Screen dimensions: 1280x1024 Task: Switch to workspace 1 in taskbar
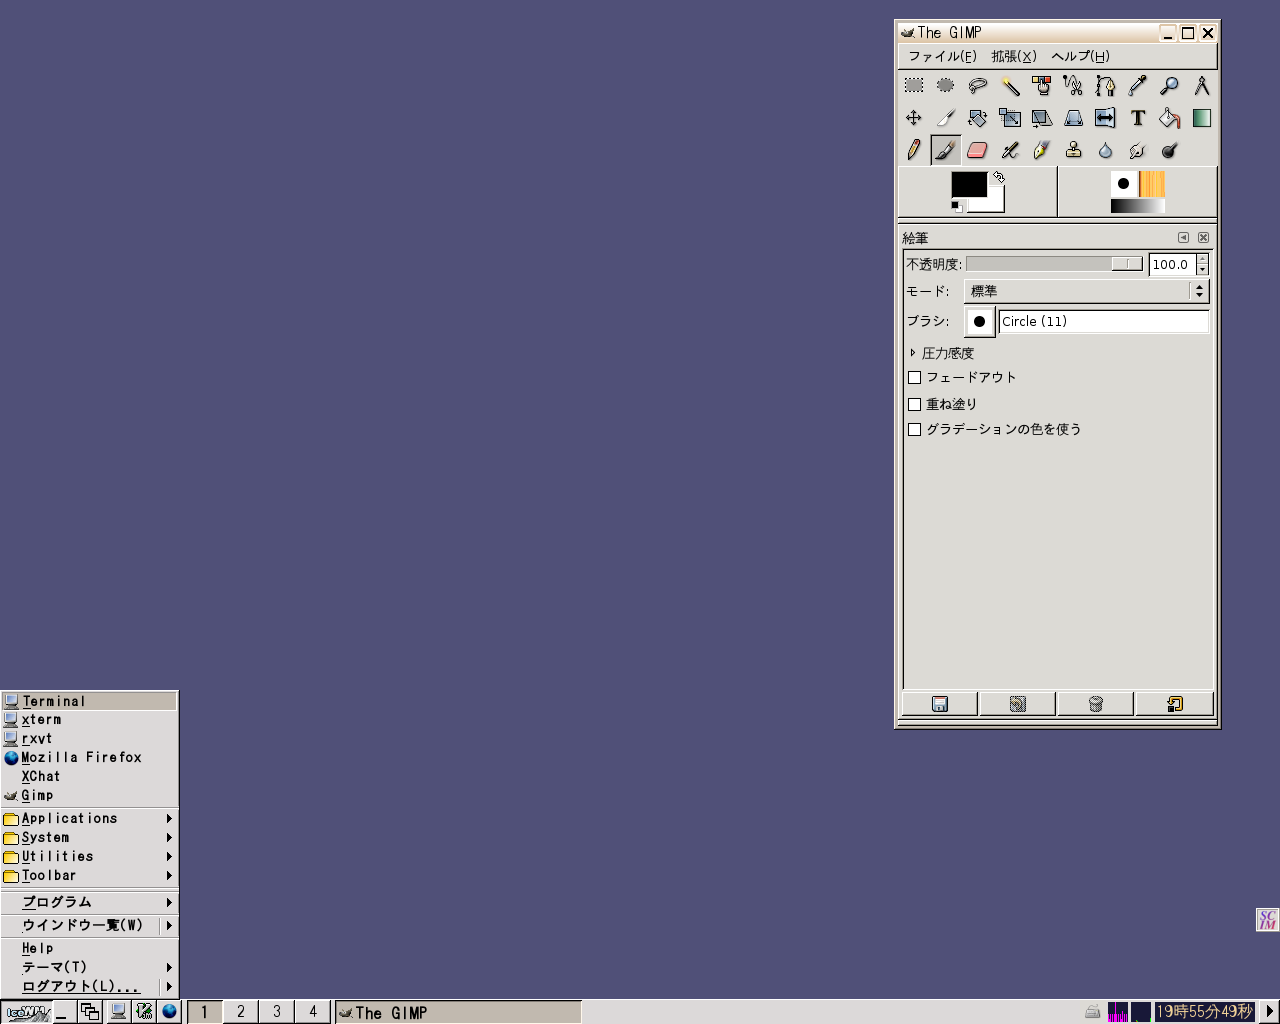tap(205, 1012)
